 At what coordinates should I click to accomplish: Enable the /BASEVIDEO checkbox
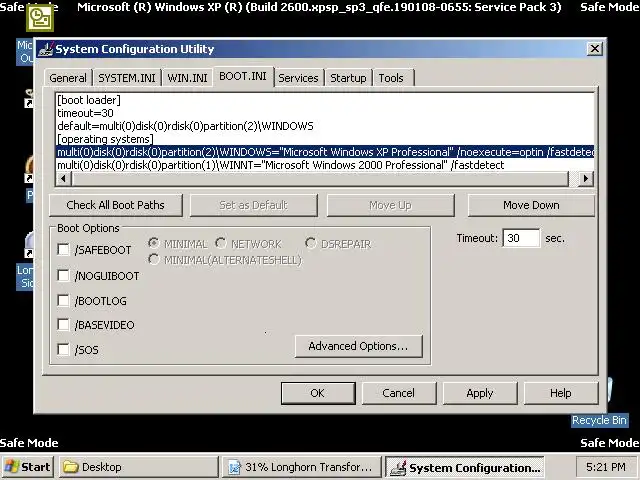(x=63, y=324)
